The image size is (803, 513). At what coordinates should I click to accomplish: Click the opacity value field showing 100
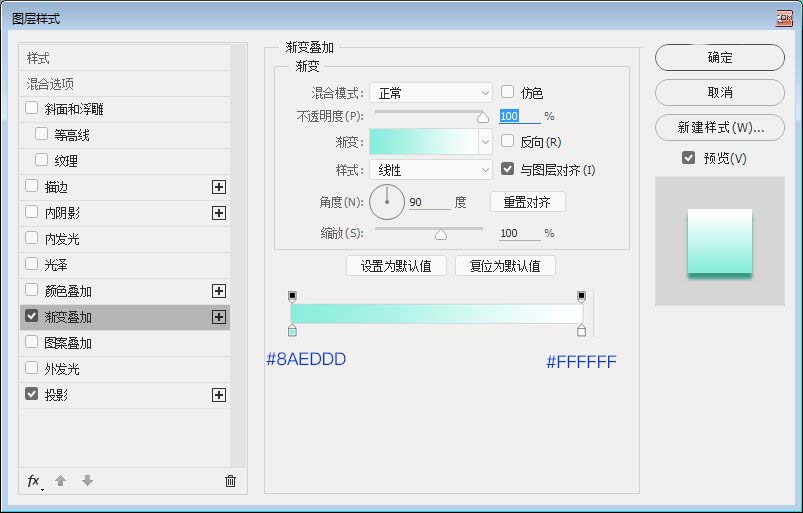(519, 116)
